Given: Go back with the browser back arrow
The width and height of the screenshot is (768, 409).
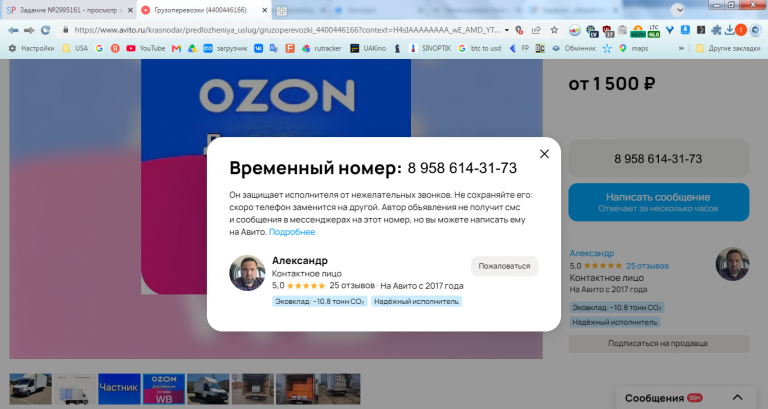Looking at the screenshot, I should coord(13,30).
